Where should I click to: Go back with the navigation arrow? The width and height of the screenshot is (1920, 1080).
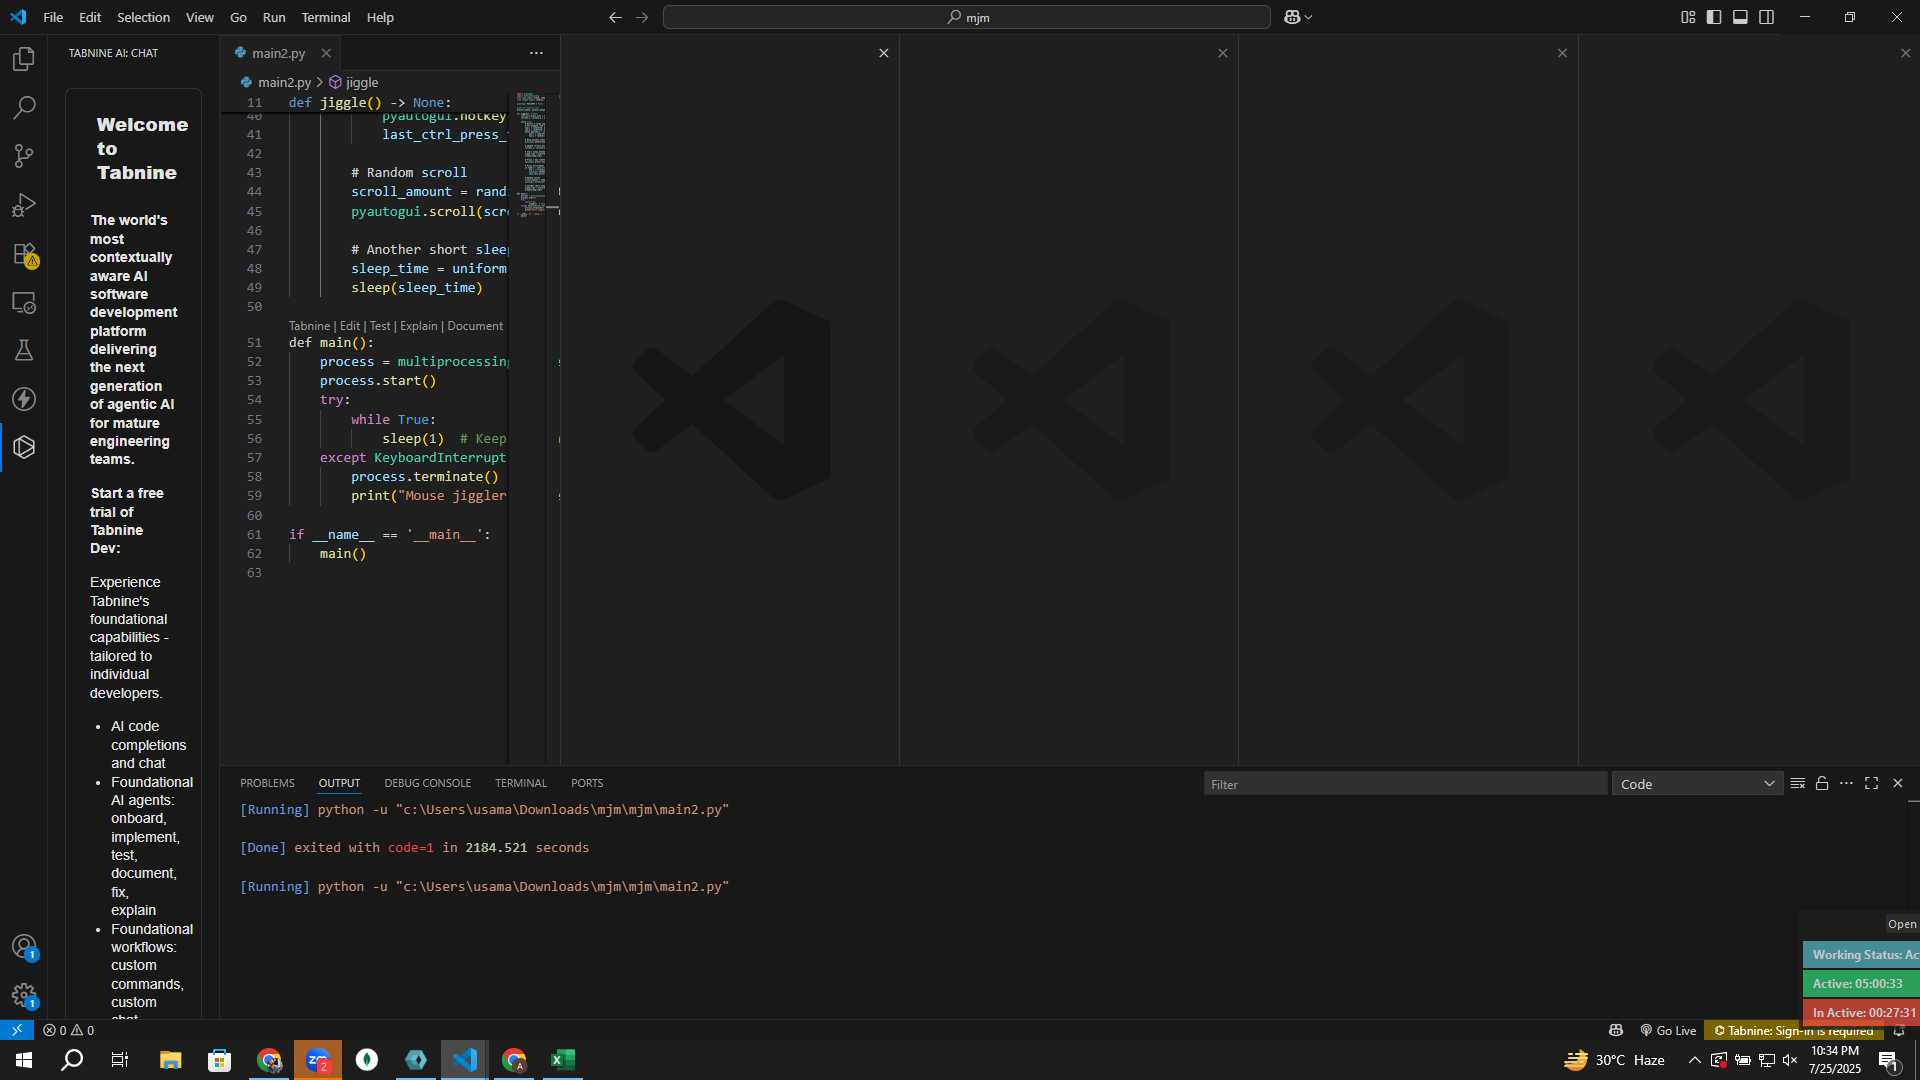(615, 17)
